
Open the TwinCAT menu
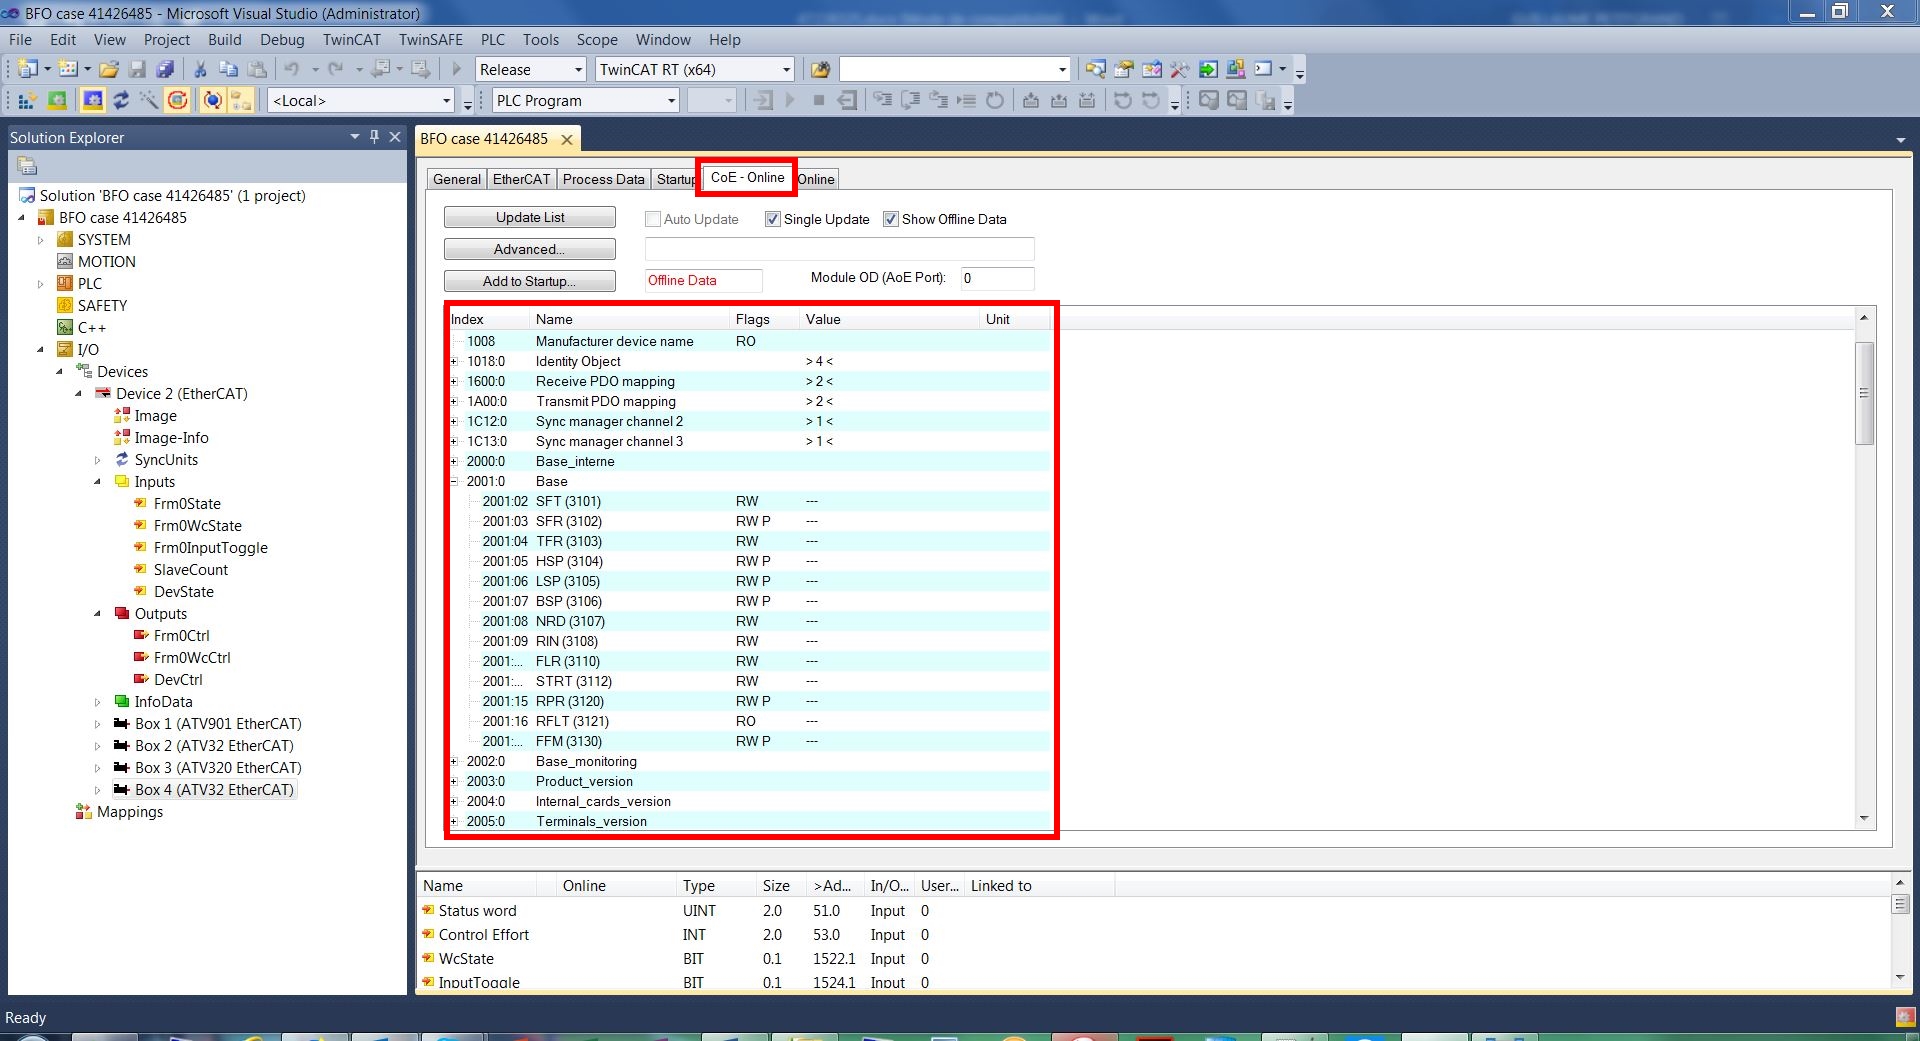351,40
